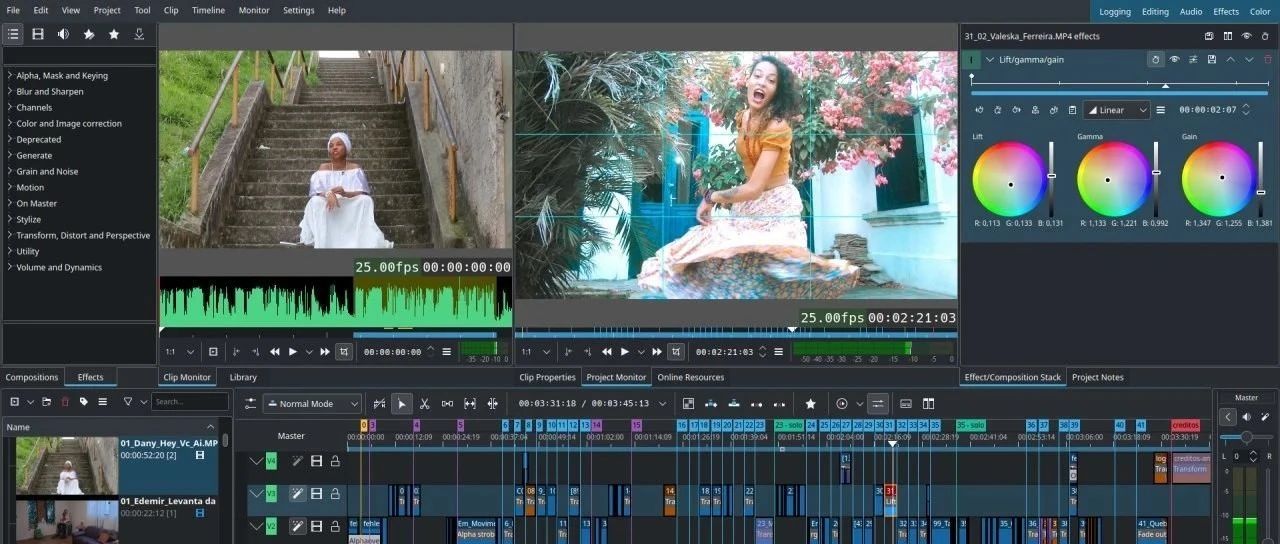Open the Compositions tab
Viewport: 1280px width, 544px height.
pyautogui.click(x=32, y=377)
